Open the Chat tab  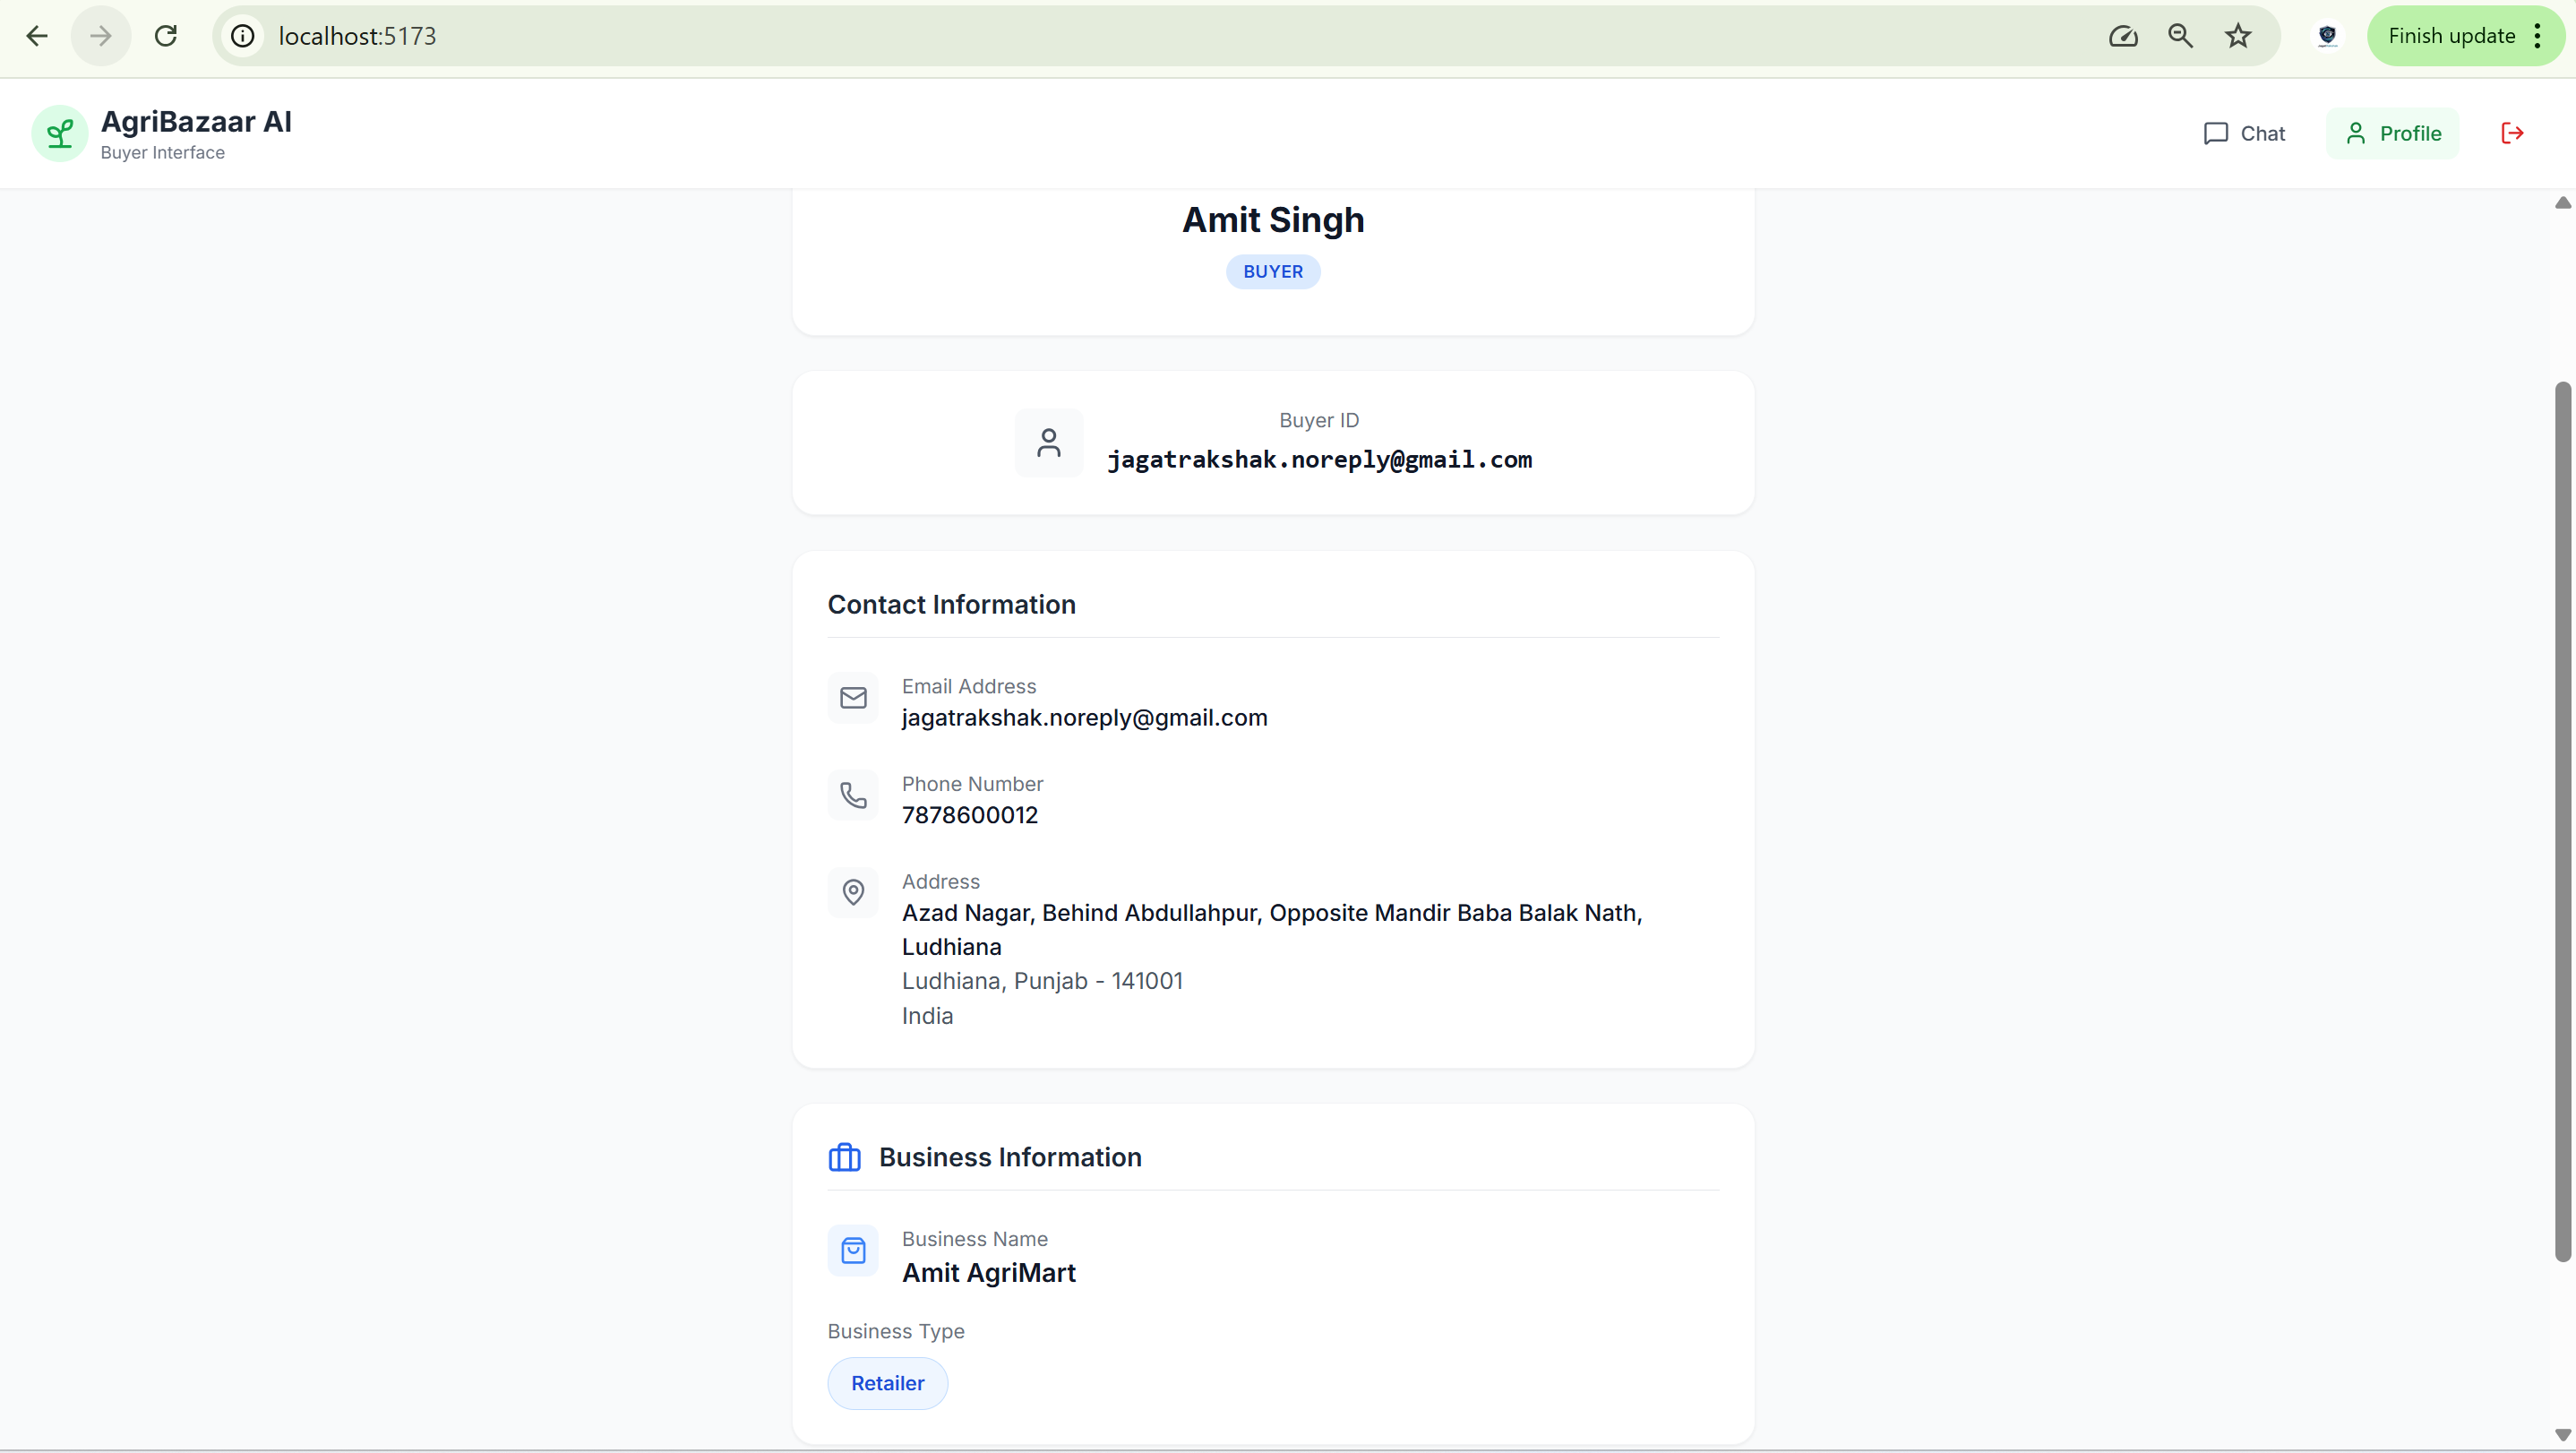tap(2244, 133)
